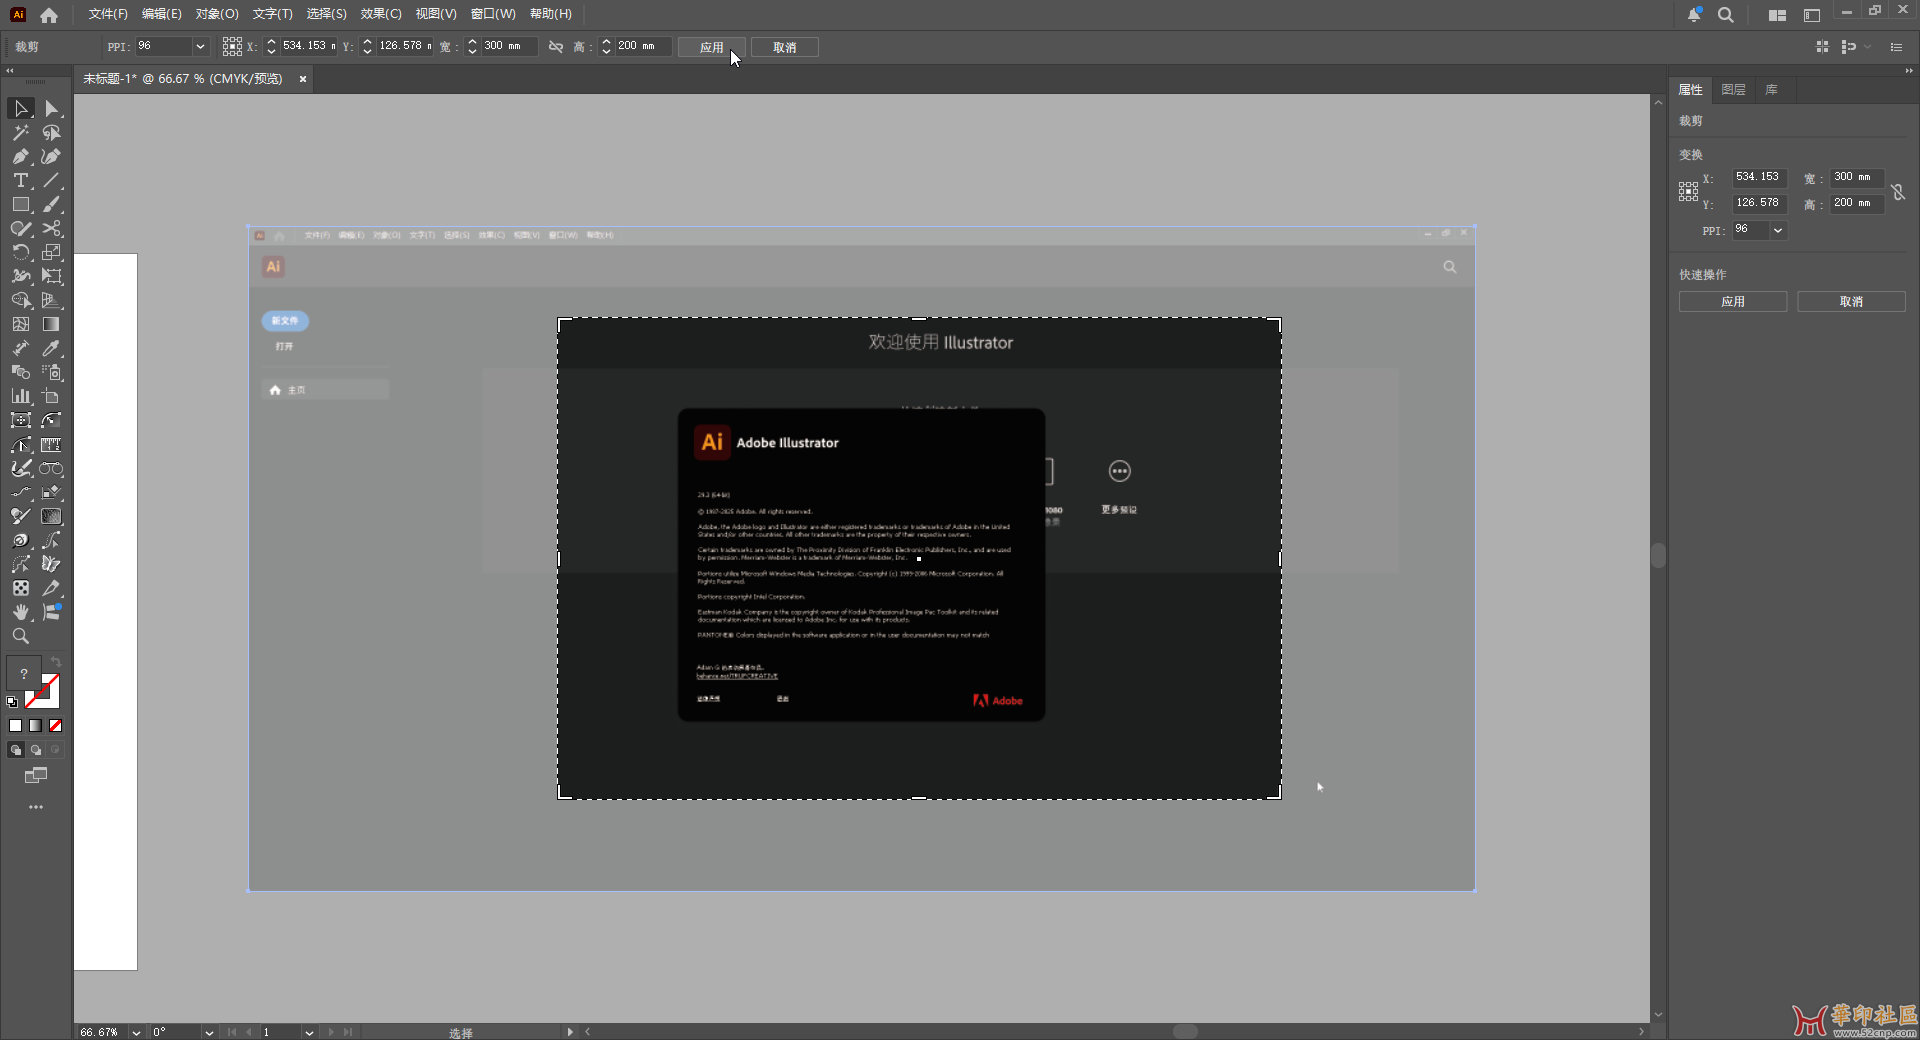
Task: Activate the Hand tool
Action: (21, 612)
